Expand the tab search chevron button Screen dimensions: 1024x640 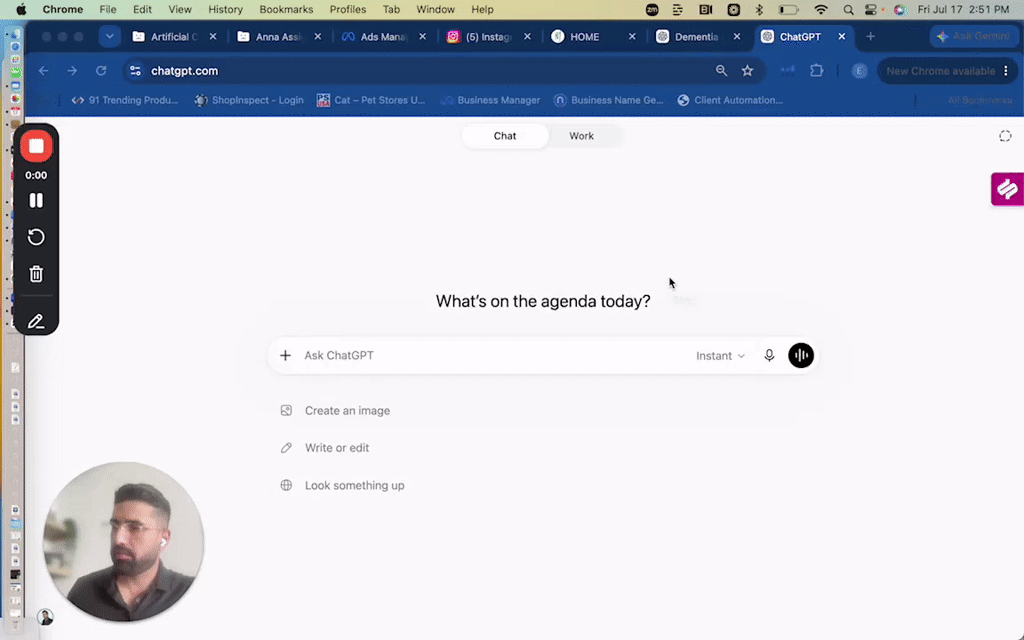coord(110,37)
